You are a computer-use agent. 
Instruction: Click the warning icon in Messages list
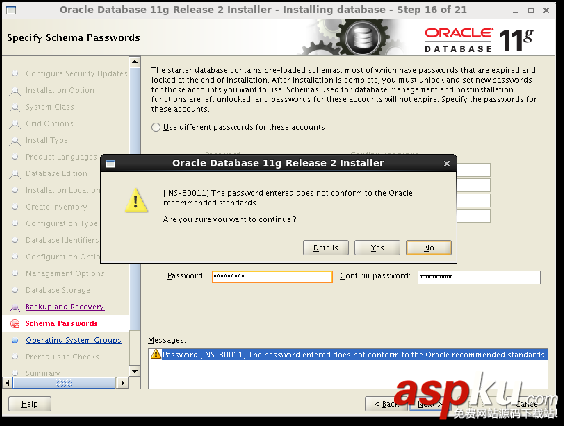(x=156, y=354)
